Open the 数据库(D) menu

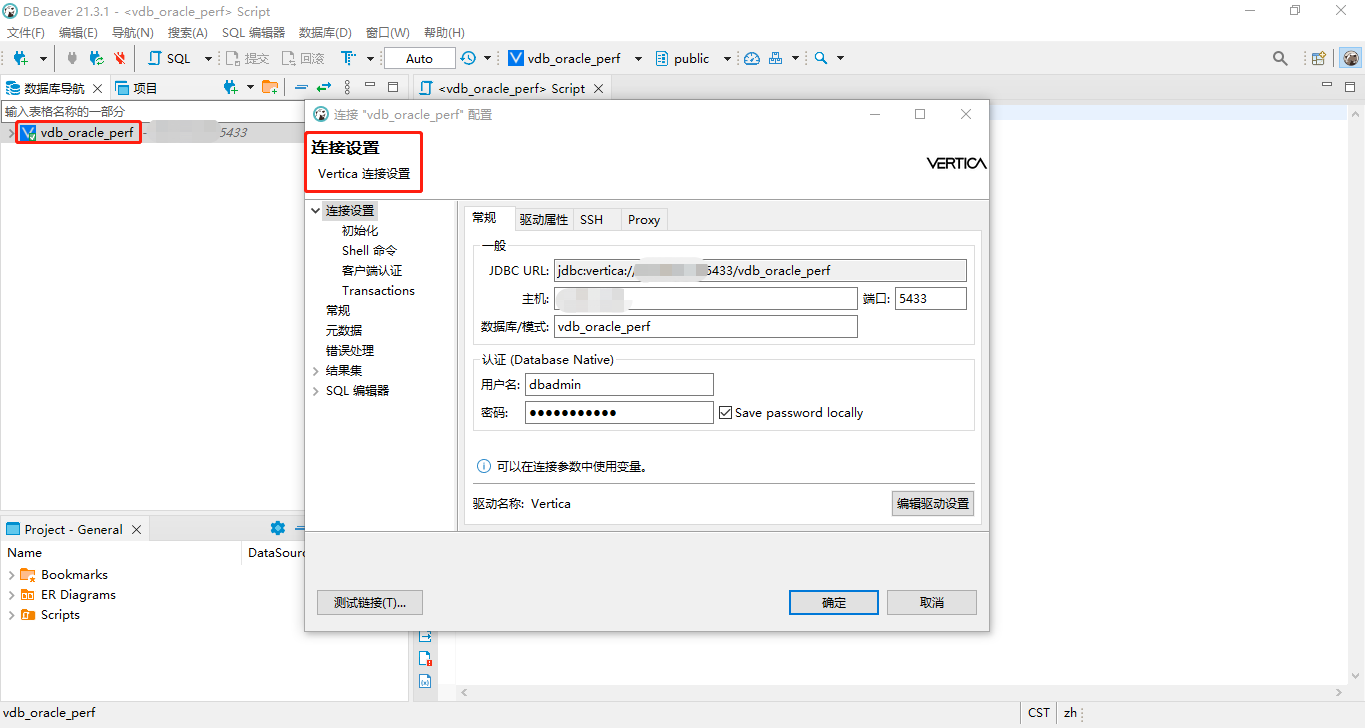[325, 32]
